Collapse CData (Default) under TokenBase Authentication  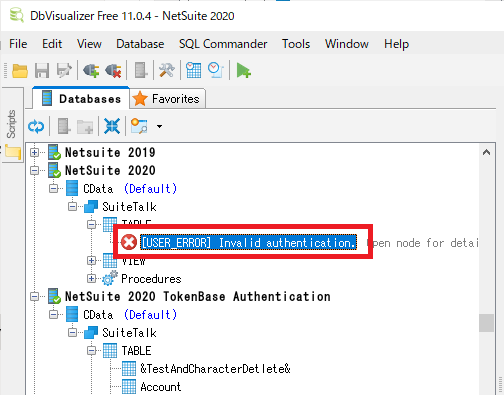(53, 314)
